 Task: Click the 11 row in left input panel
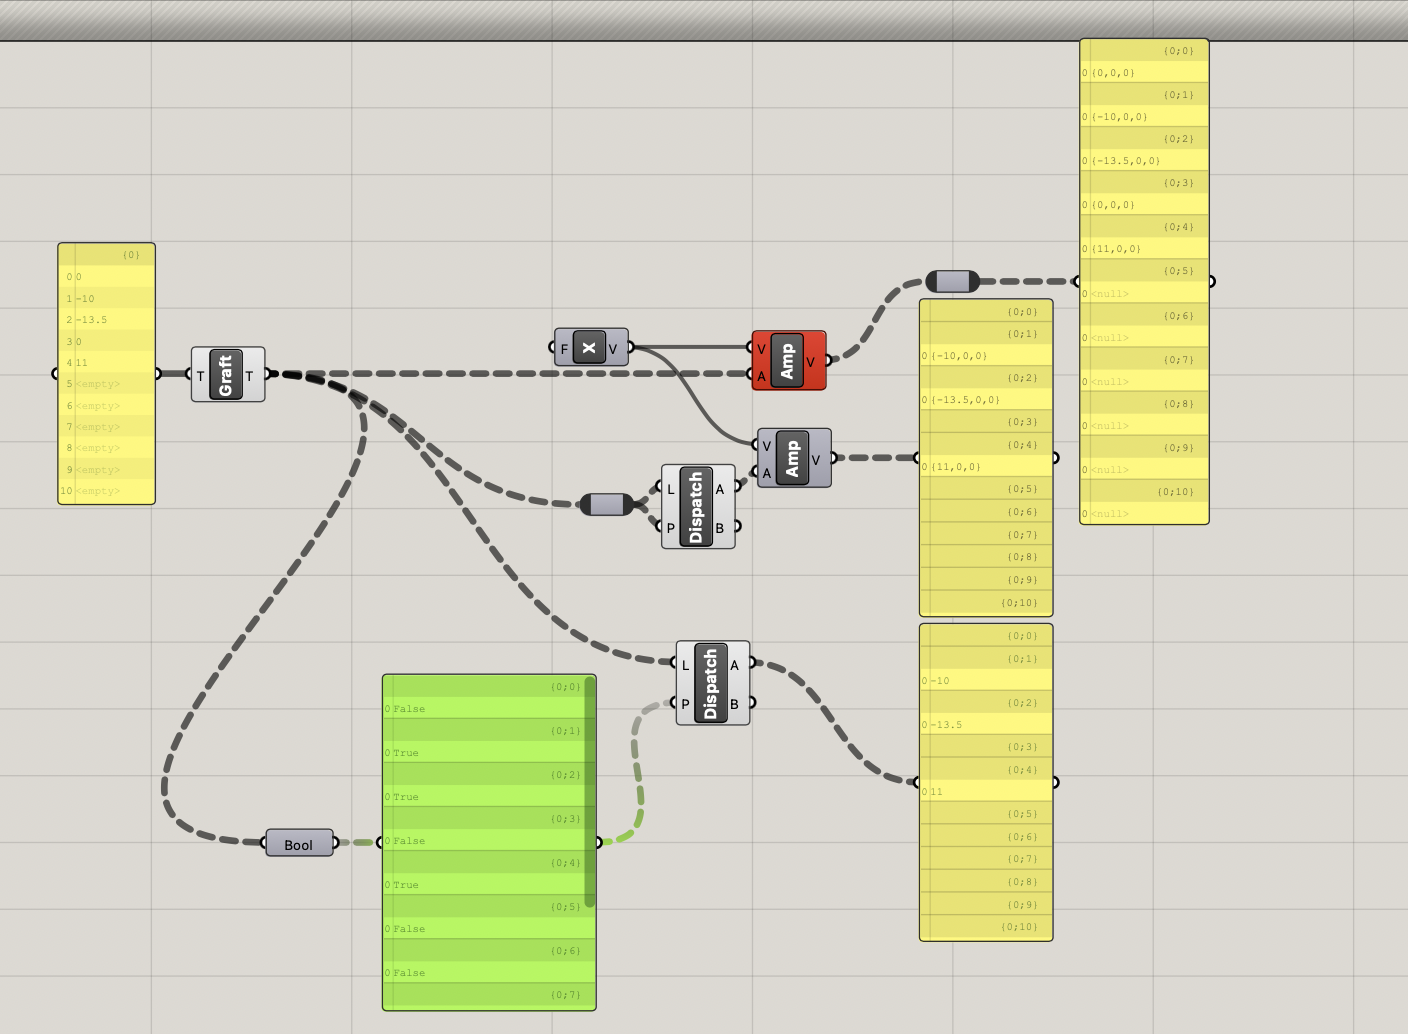107,363
